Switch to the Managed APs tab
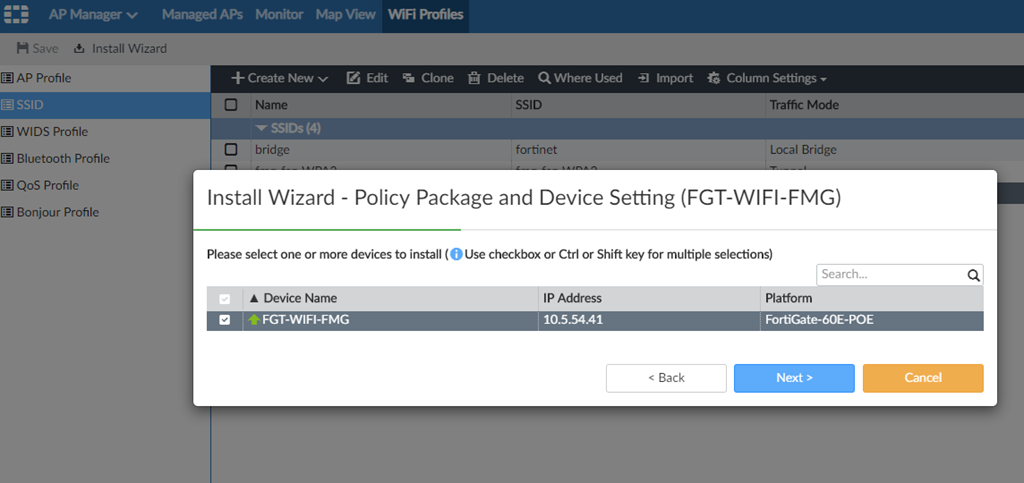Image resolution: width=1024 pixels, height=483 pixels. pos(204,15)
